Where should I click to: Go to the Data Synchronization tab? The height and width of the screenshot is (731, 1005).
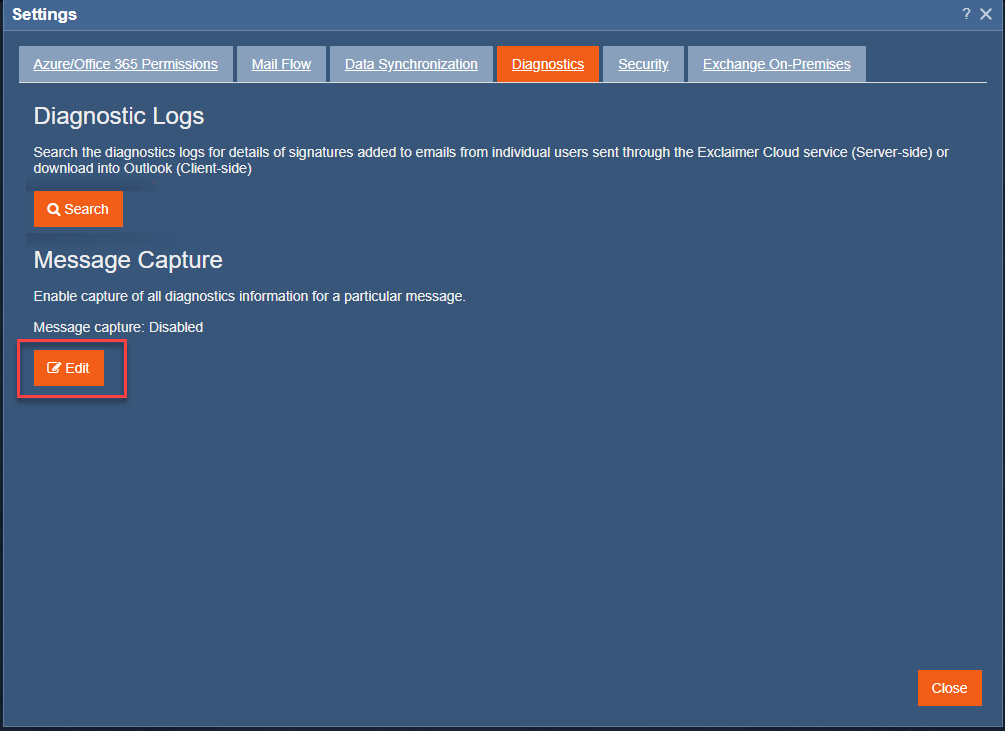pos(411,64)
